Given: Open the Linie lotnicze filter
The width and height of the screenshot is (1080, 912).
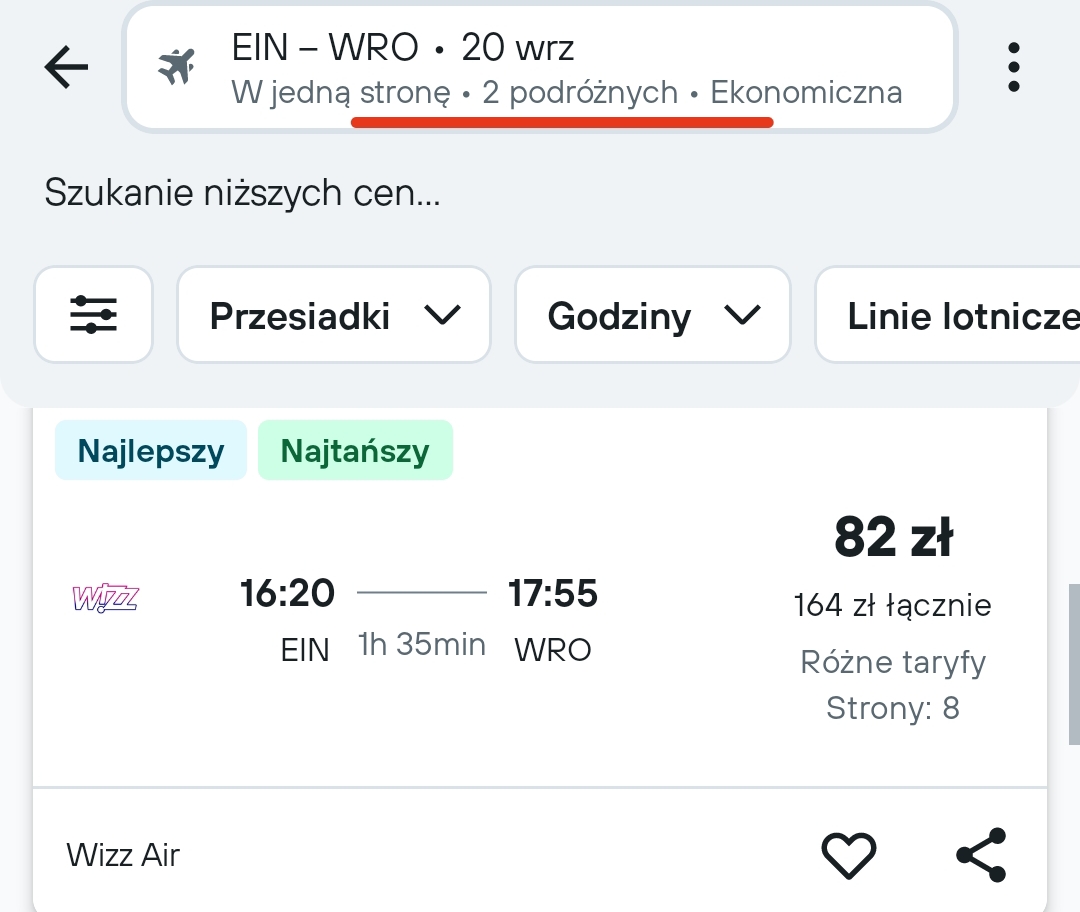Looking at the screenshot, I should pyautogui.click(x=948, y=315).
